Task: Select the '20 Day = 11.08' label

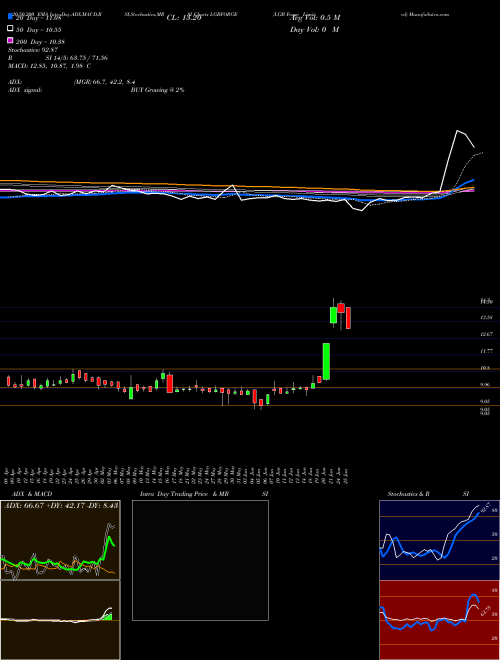Action: coord(39,18)
